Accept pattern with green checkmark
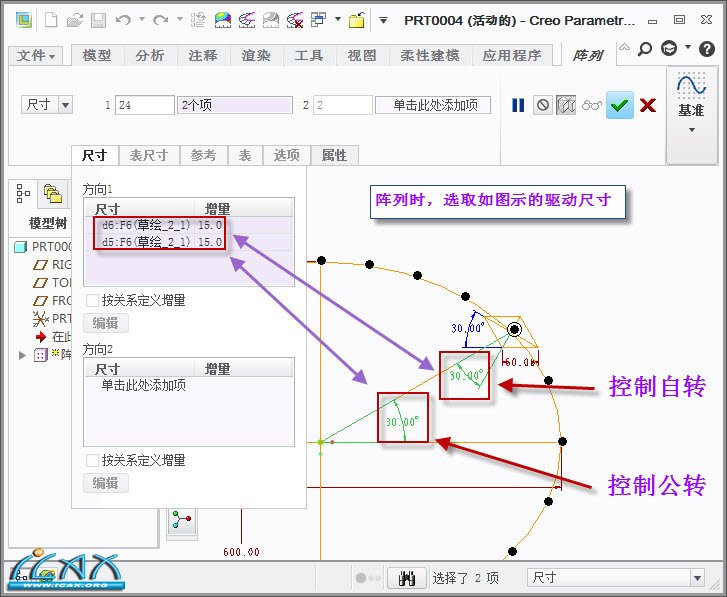This screenshot has height=597, width=727. pos(619,105)
